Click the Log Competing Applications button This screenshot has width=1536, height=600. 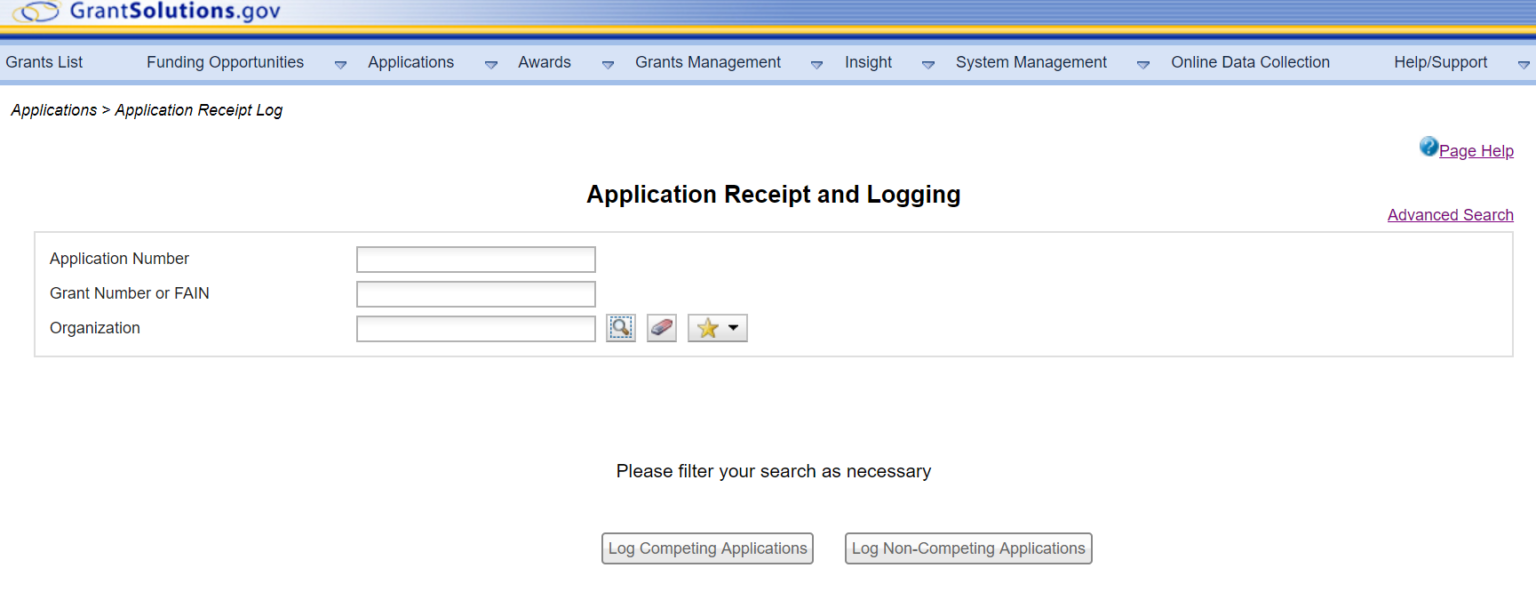click(x=707, y=549)
